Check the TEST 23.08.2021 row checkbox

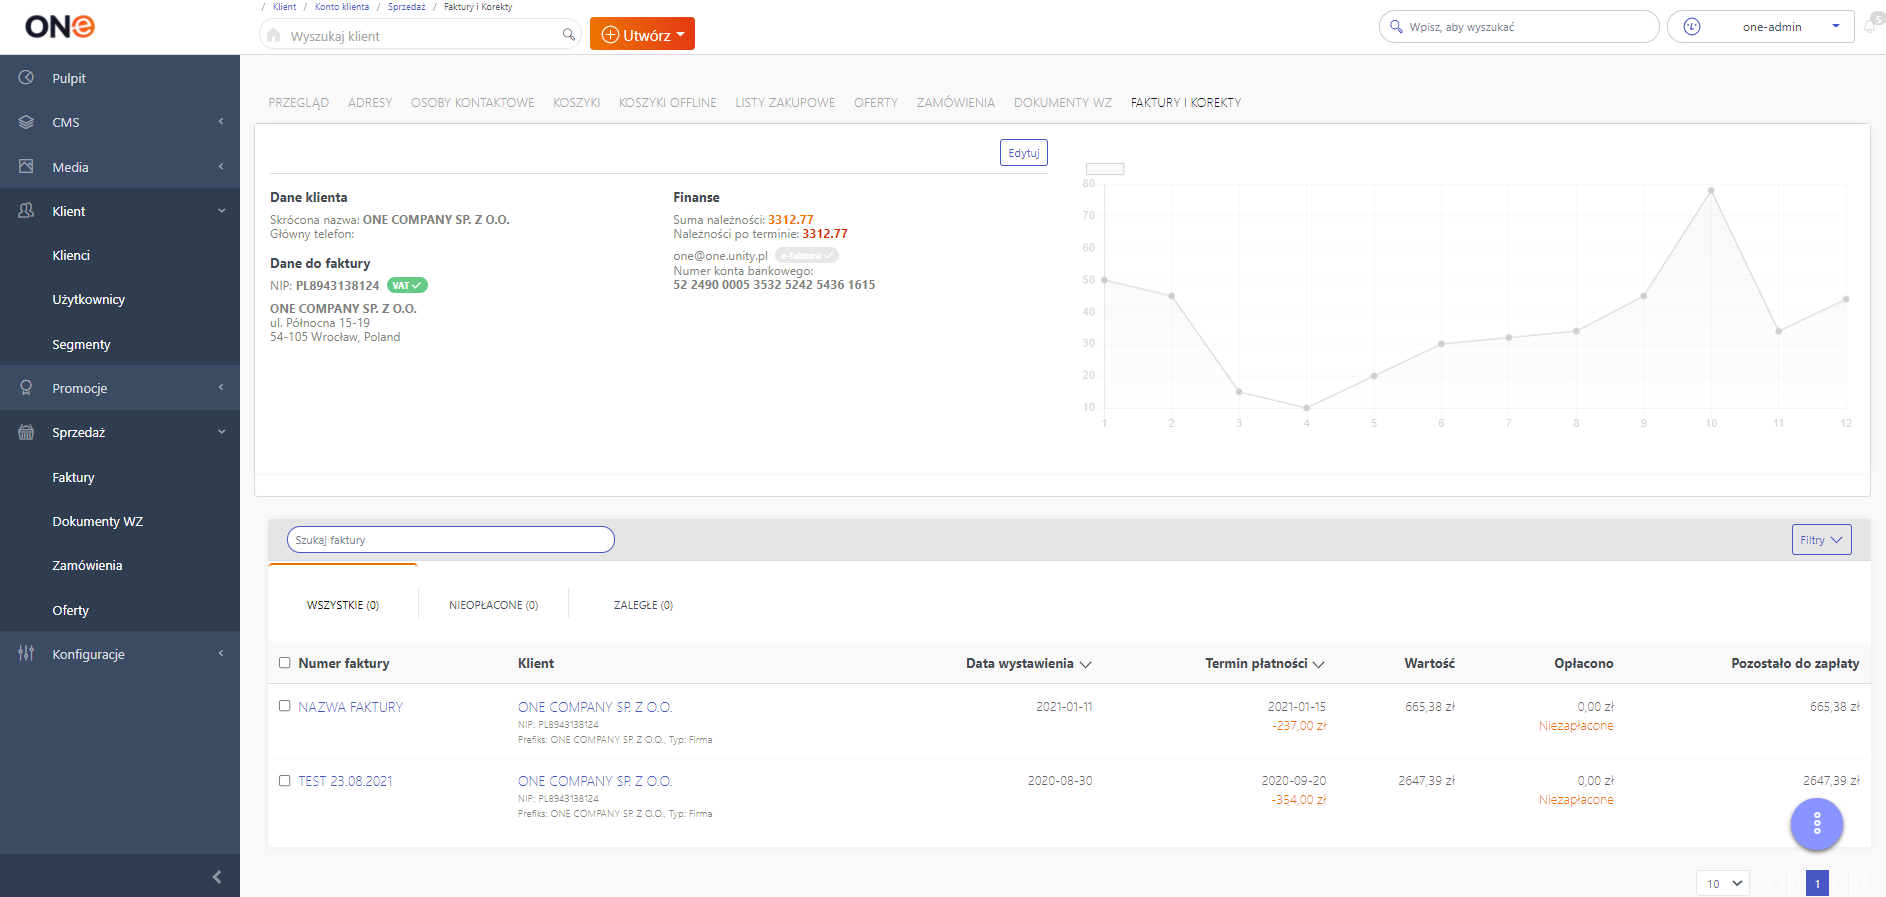coord(285,781)
